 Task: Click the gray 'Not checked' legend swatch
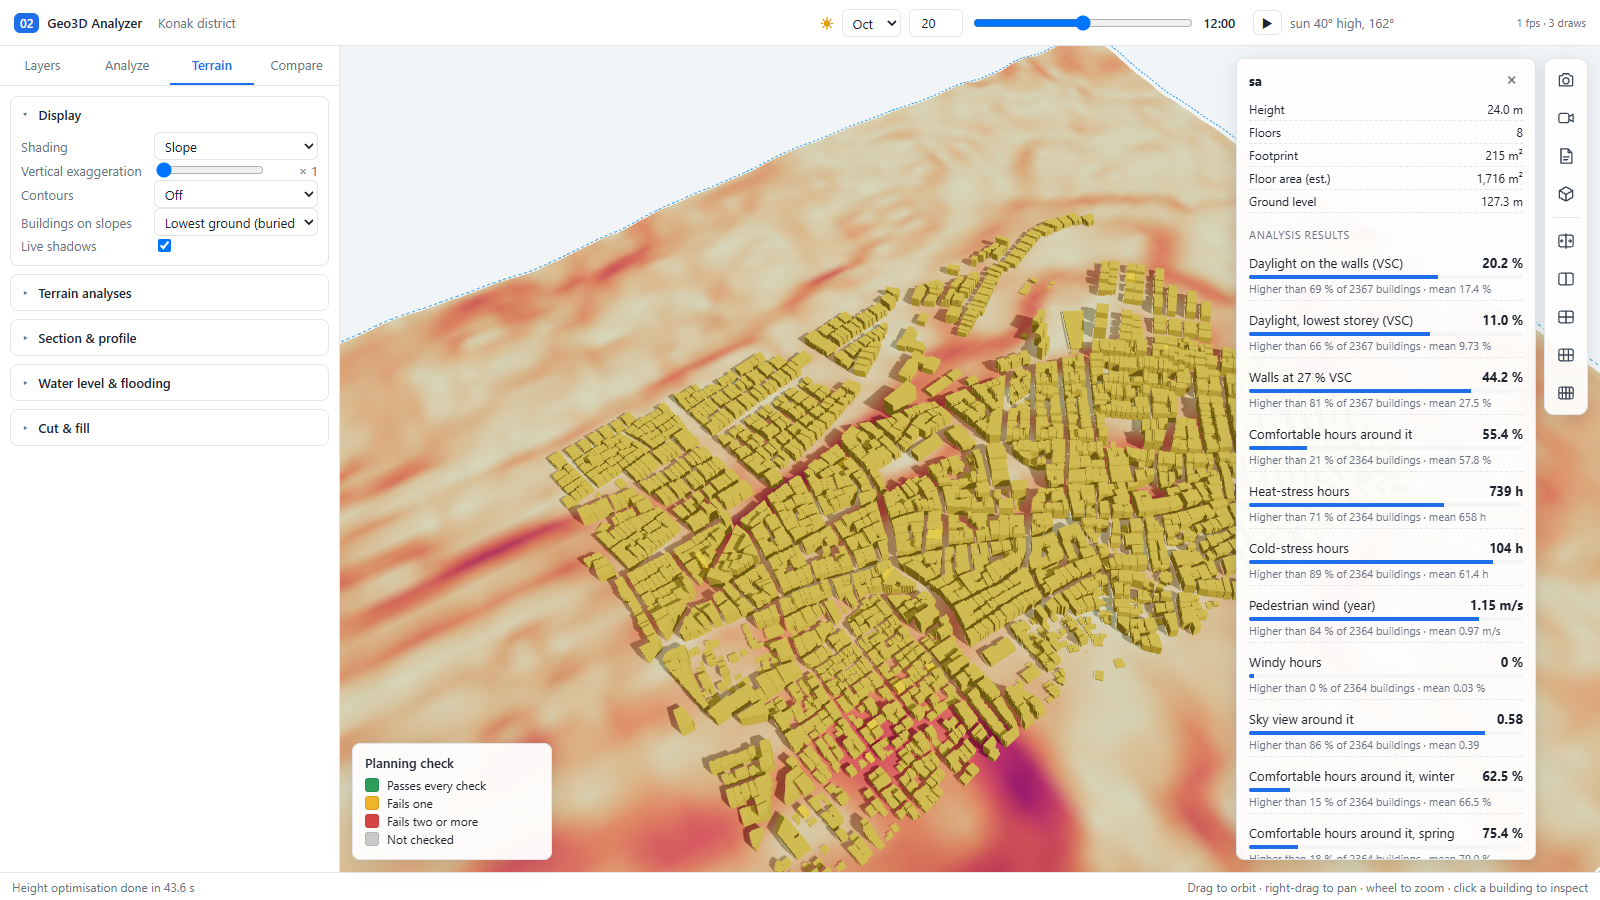(x=372, y=839)
